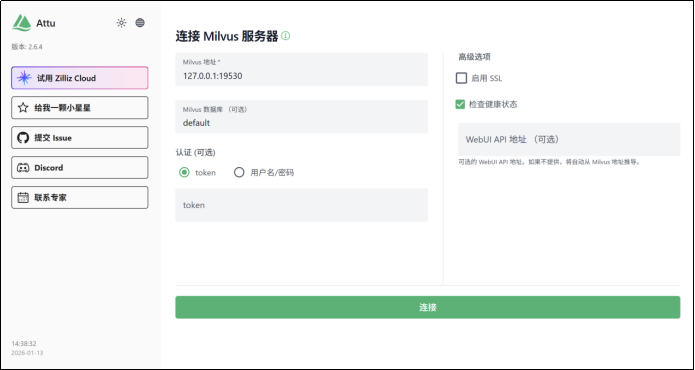695x370 pixels.
Task: Open the language globe icon
Action: (140, 23)
